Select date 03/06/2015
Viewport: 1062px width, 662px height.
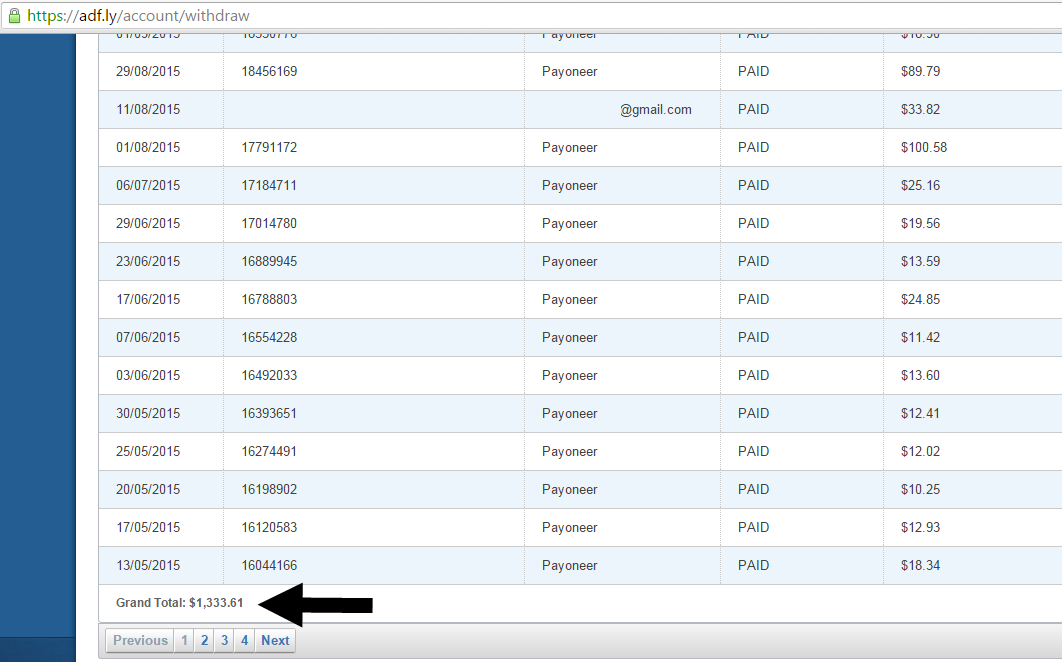(x=148, y=375)
